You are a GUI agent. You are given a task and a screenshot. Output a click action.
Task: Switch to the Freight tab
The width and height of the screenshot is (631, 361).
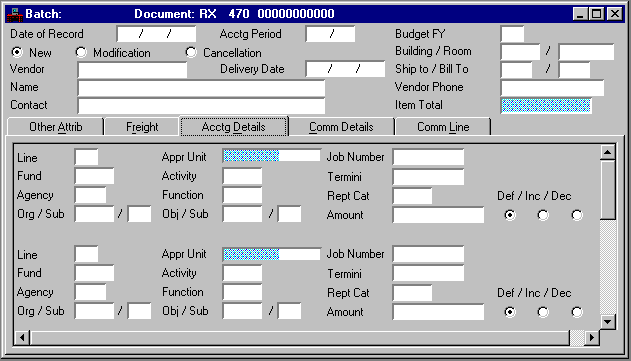pyautogui.click(x=142, y=127)
